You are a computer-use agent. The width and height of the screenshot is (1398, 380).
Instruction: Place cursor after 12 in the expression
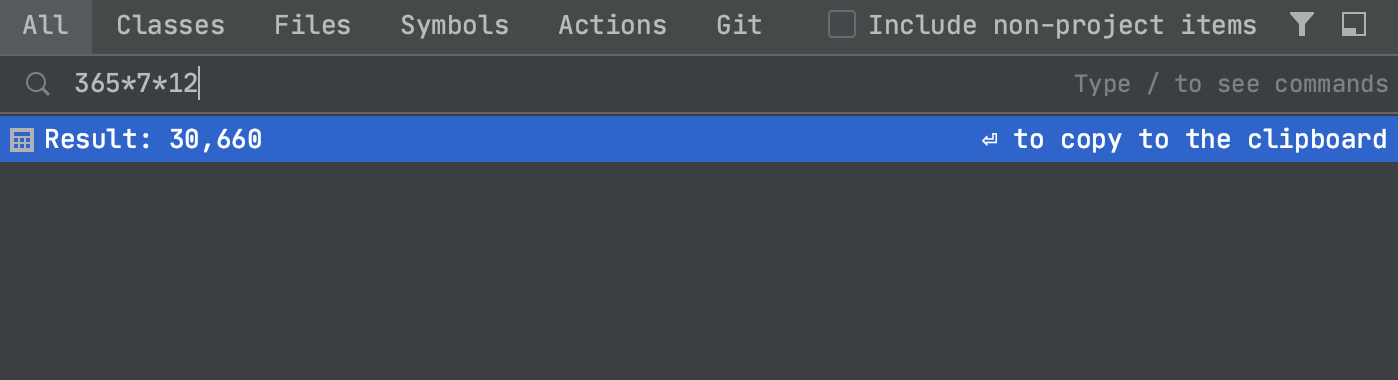coord(199,84)
